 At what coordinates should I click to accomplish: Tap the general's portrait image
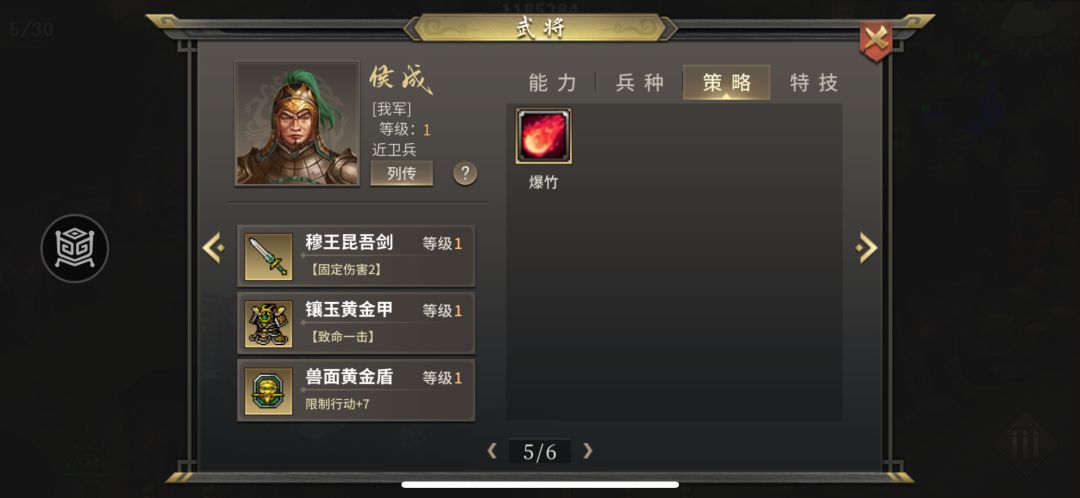297,124
